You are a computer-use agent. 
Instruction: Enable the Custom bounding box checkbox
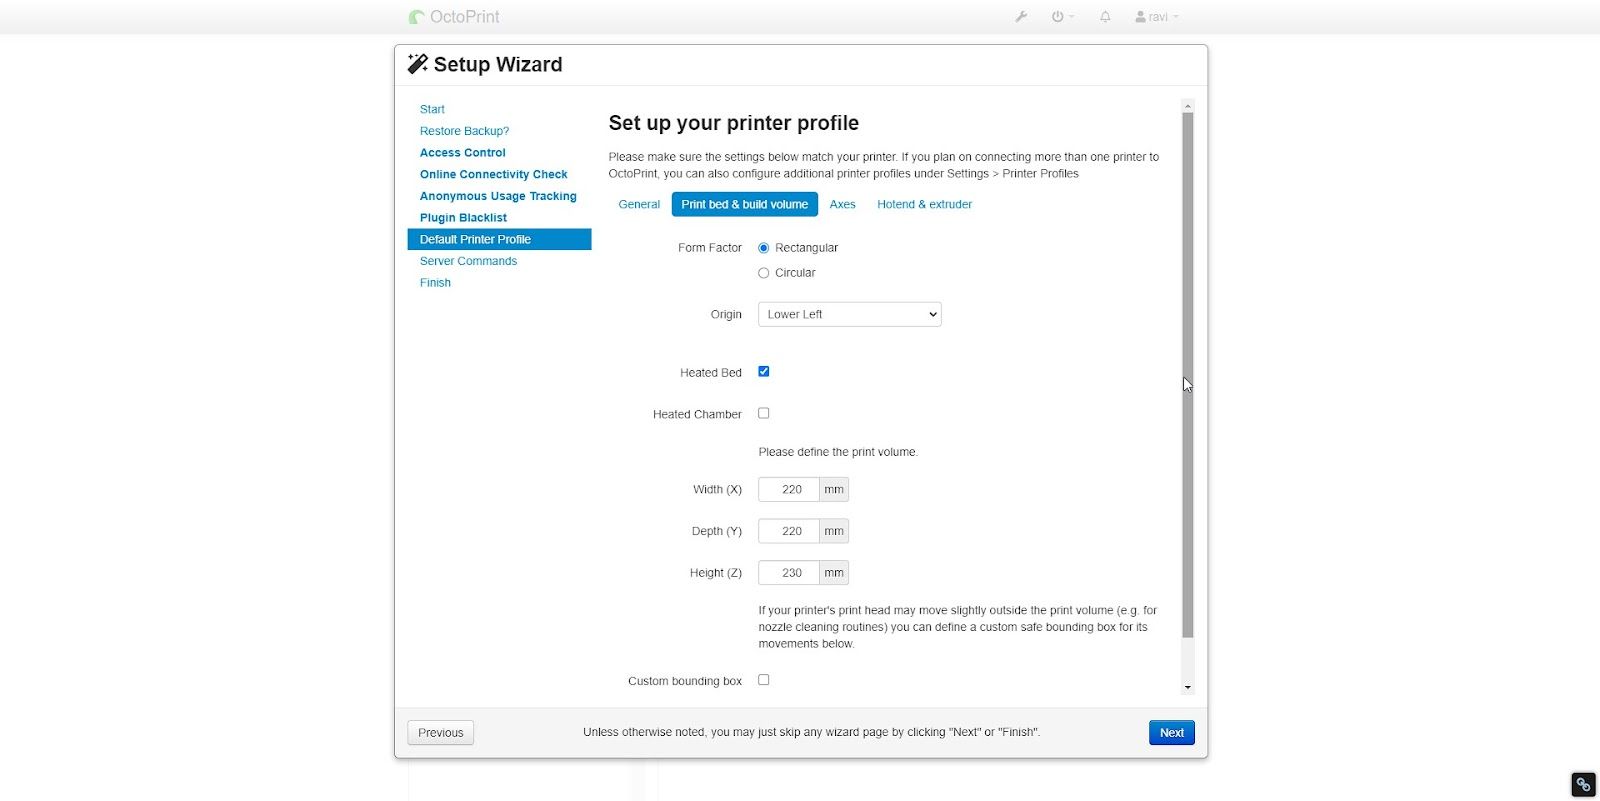coord(764,680)
